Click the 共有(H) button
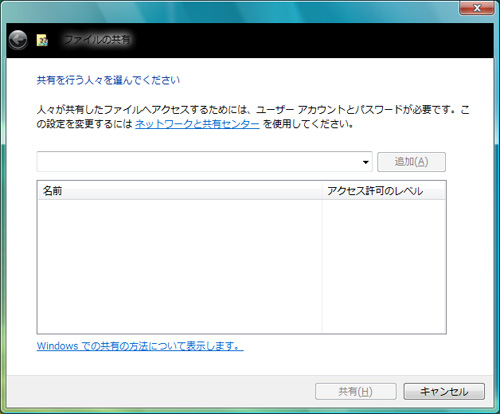Viewport: 500px width, 414px height. coord(356,391)
